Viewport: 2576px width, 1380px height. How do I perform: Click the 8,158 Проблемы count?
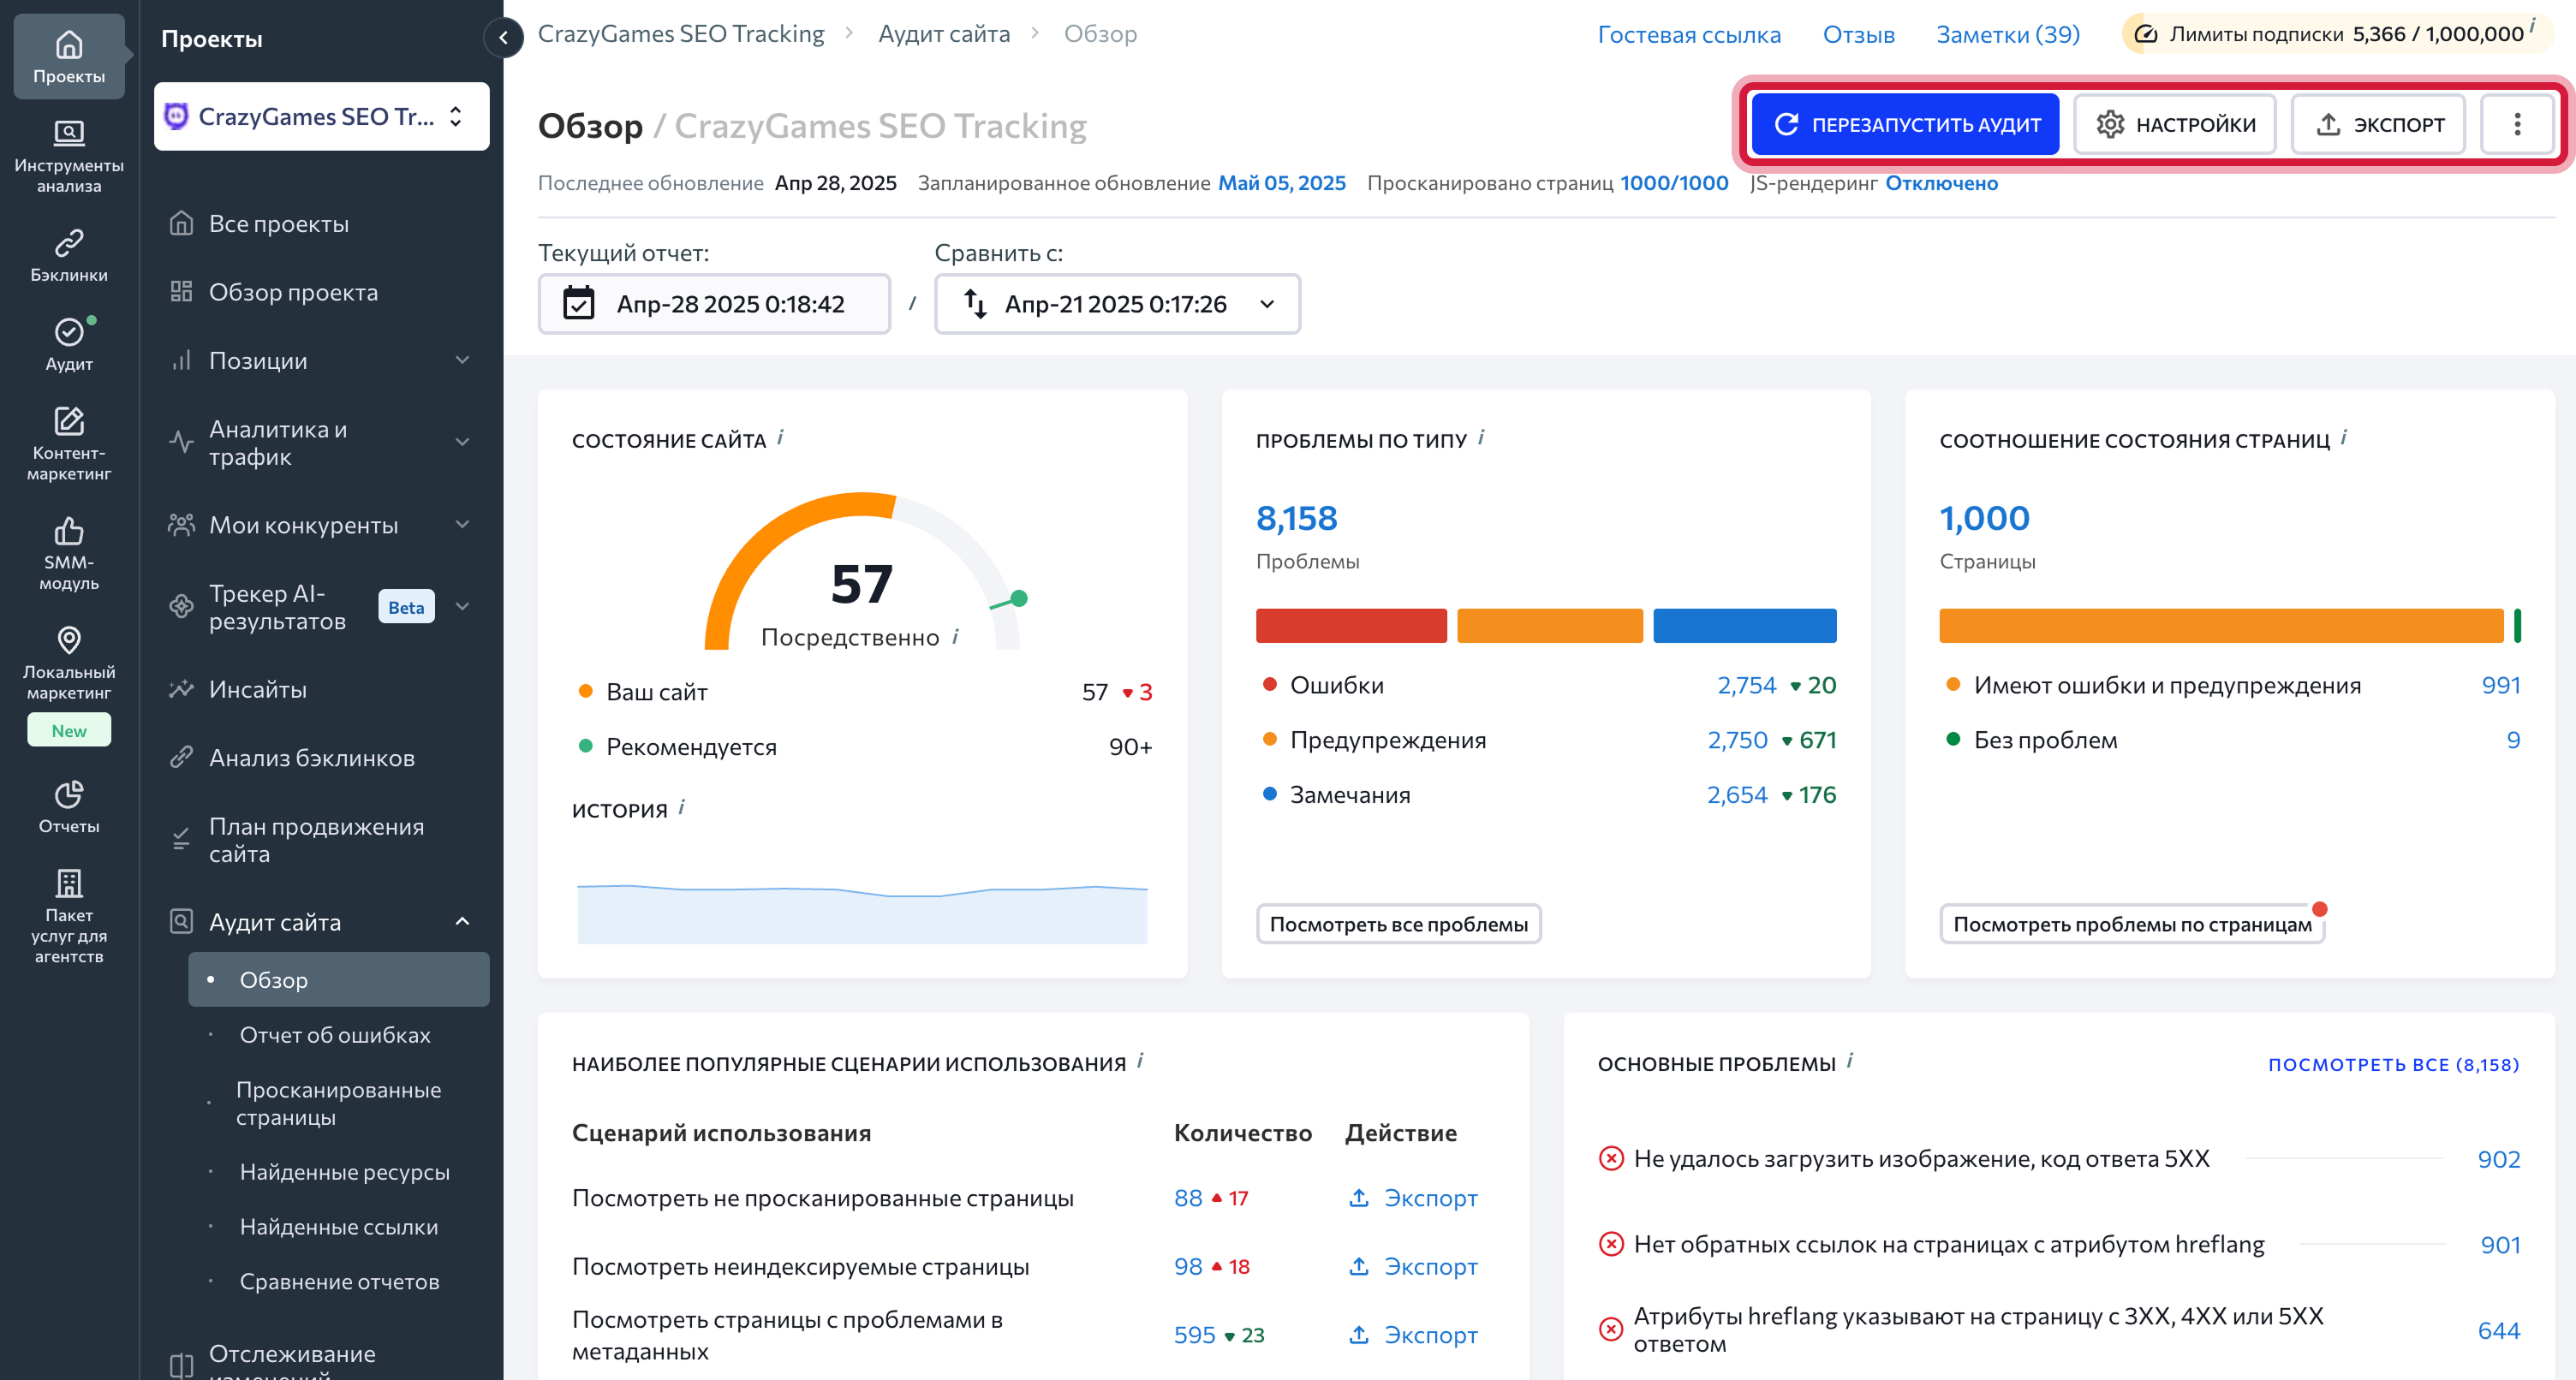(x=1296, y=518)
